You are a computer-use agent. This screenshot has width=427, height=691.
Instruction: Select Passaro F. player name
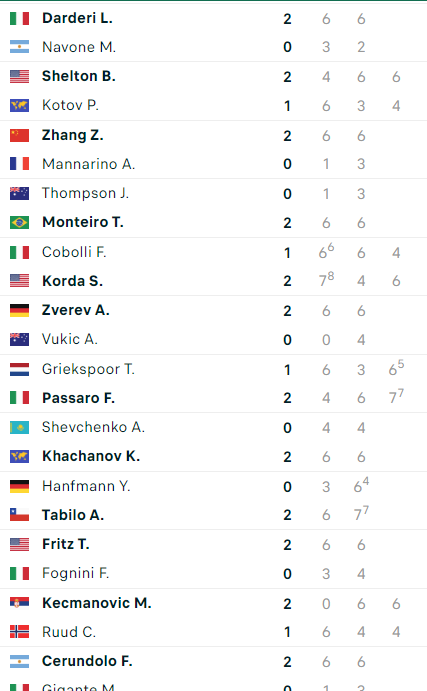tap(78, 398)
